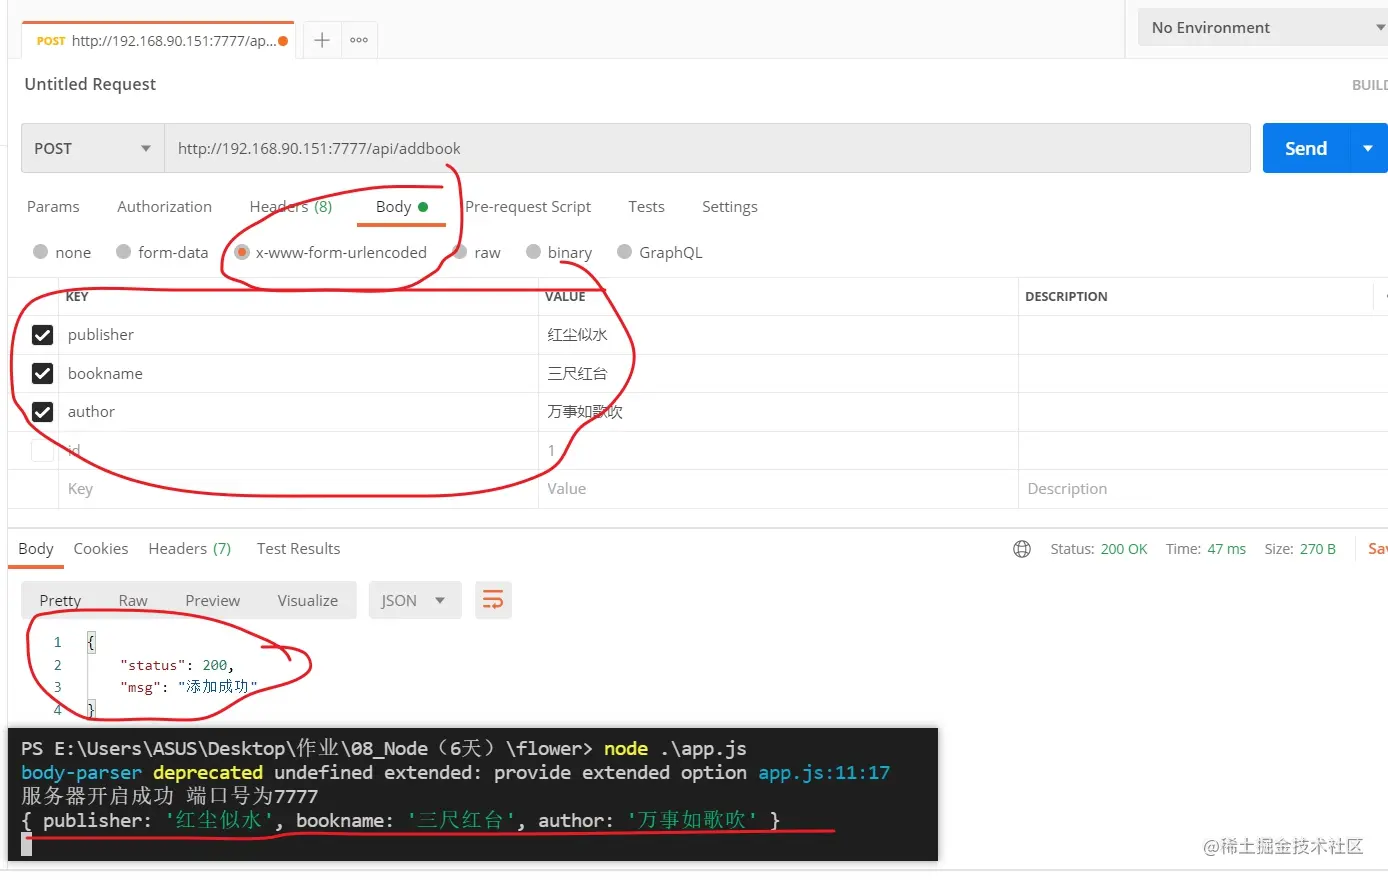Click the VALUE column header
1388x881 pixels.
coord(565,297)
